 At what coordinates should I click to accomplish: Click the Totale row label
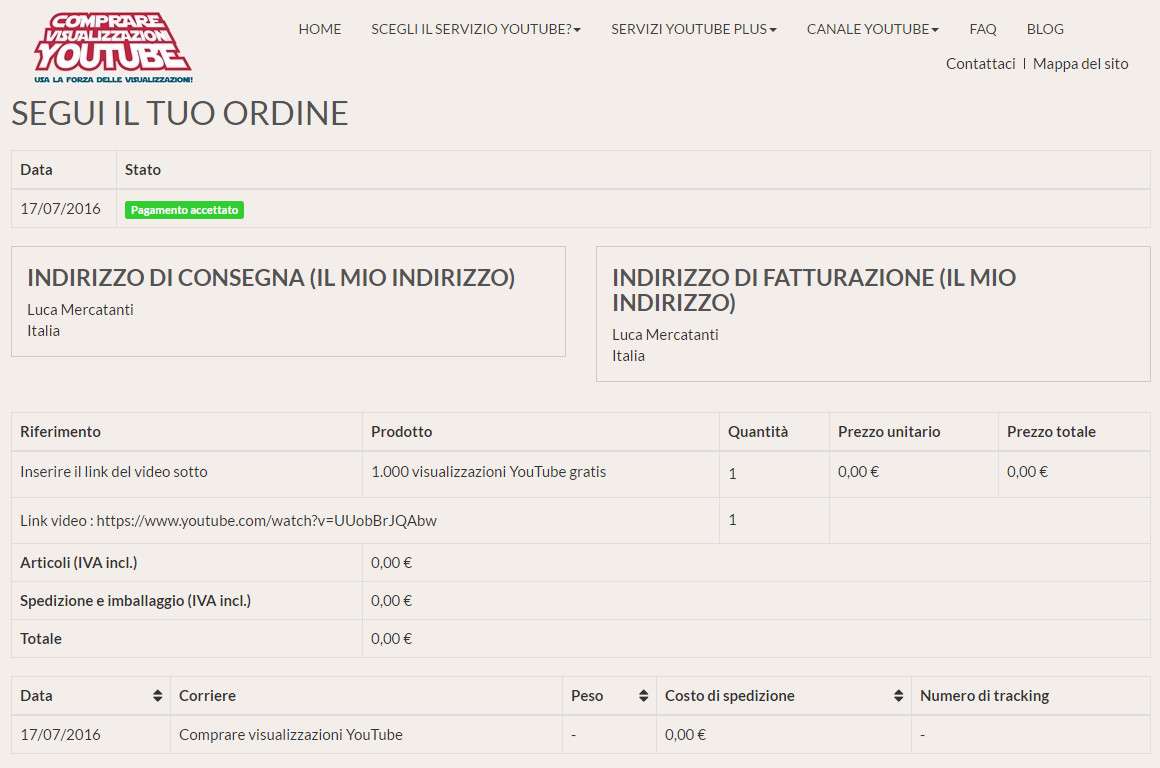click(41, 639)
